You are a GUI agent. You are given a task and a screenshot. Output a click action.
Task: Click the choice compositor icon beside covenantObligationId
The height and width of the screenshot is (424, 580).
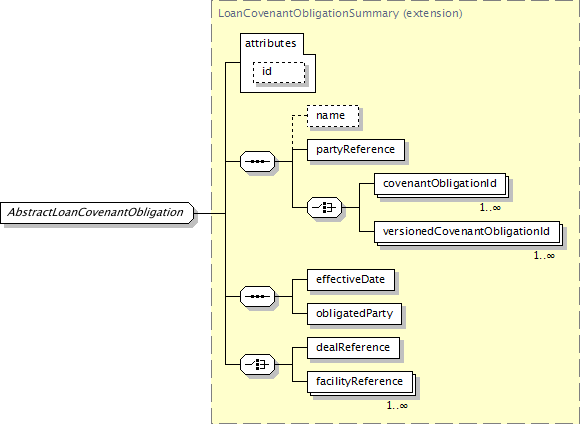pyautogui.click(x=324, y=208)
